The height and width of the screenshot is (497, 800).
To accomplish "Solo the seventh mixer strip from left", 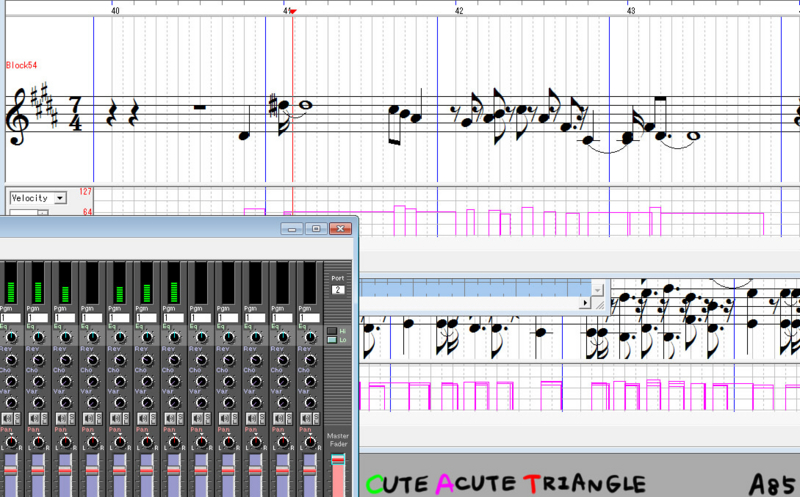I will click(x=180, y=418).
